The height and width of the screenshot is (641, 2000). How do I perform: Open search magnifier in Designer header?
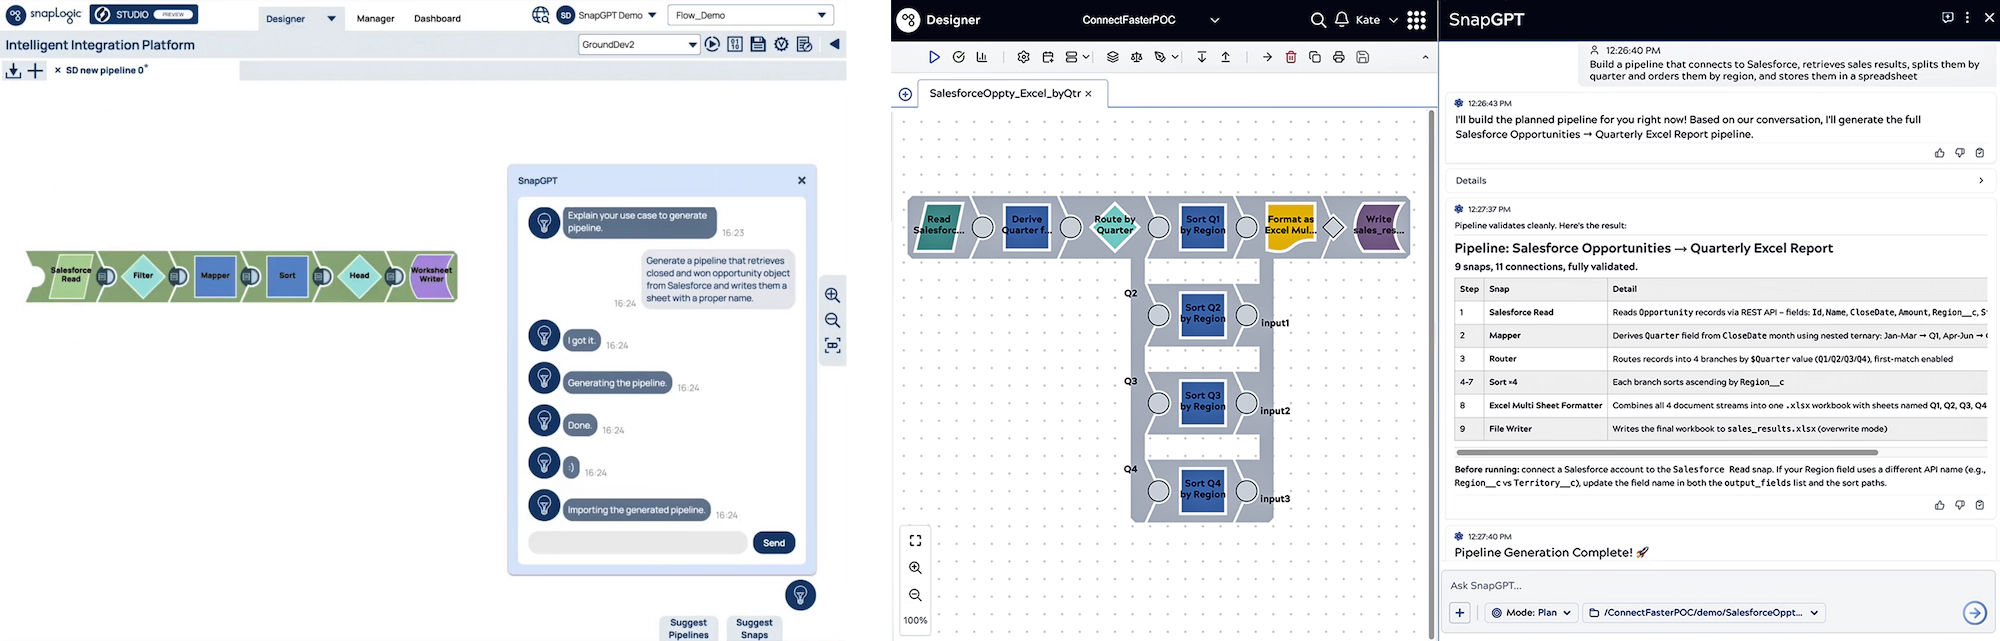1318,20
